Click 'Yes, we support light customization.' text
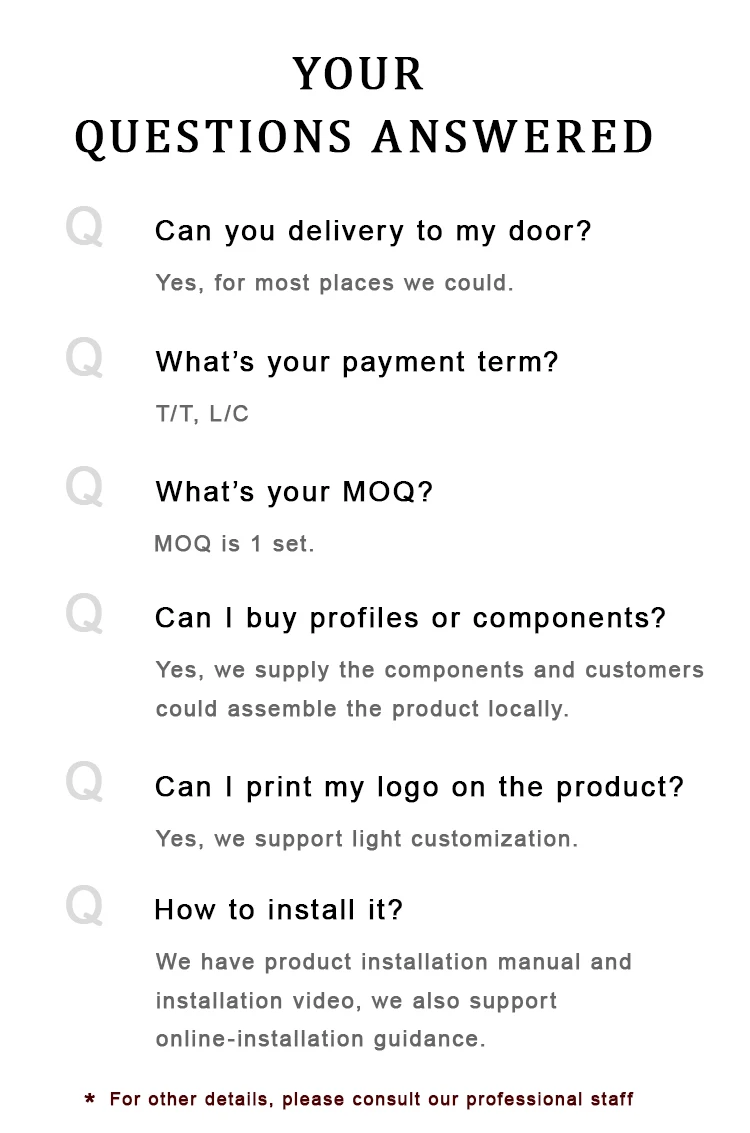The width and height of the screenshot is (750, 1133). [366, 839]
